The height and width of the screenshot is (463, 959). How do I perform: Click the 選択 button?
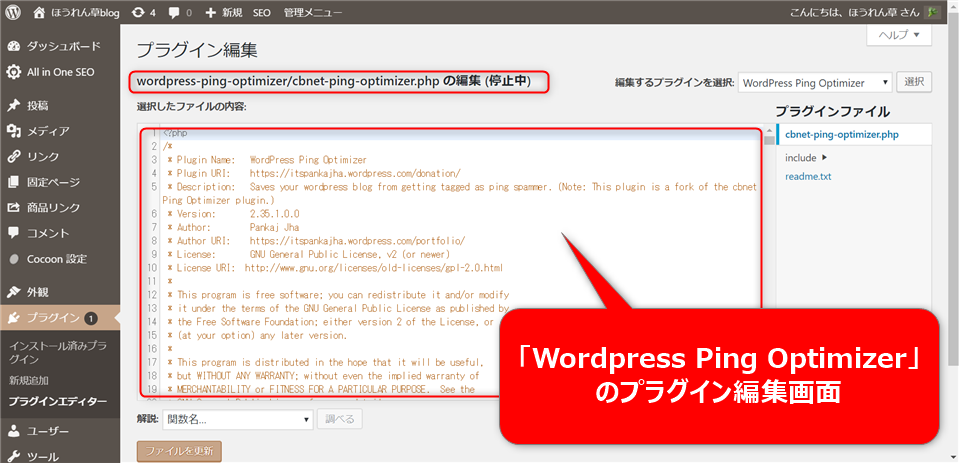click(x=914, y=82)
